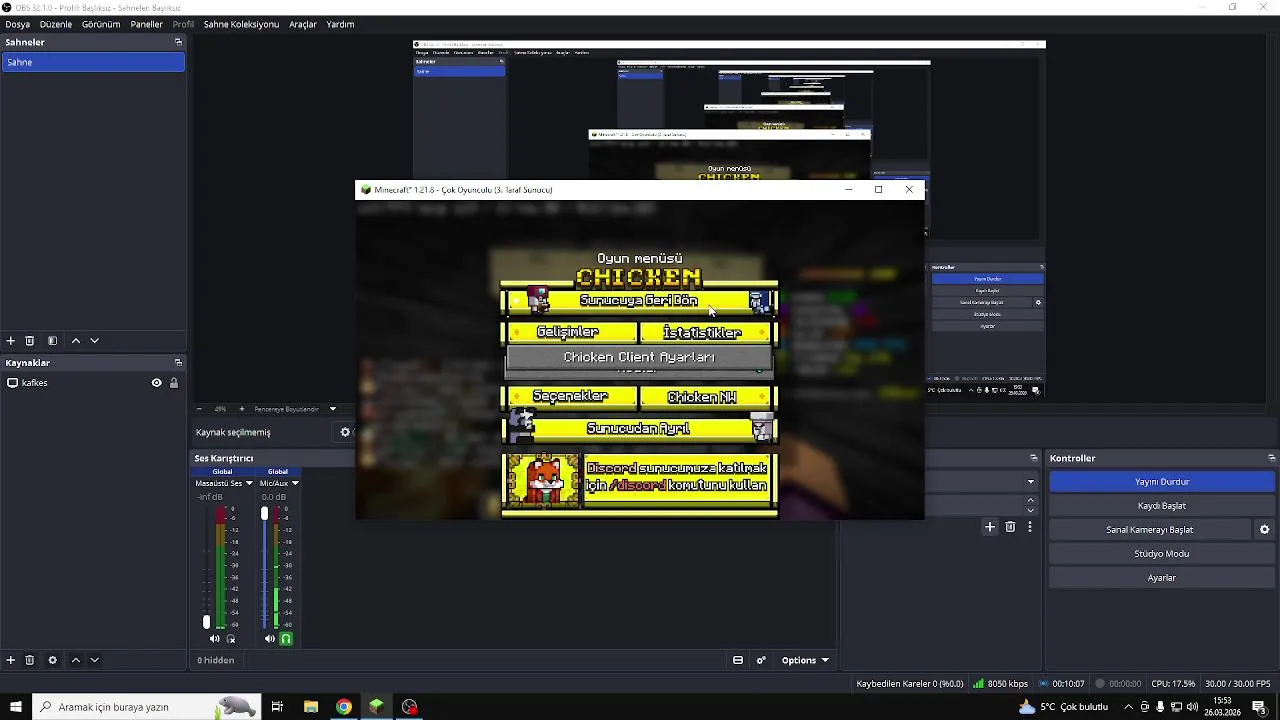Remove transition with trash icon
The height and width of the screenshot is (720, 1280).
point(1010,527)
